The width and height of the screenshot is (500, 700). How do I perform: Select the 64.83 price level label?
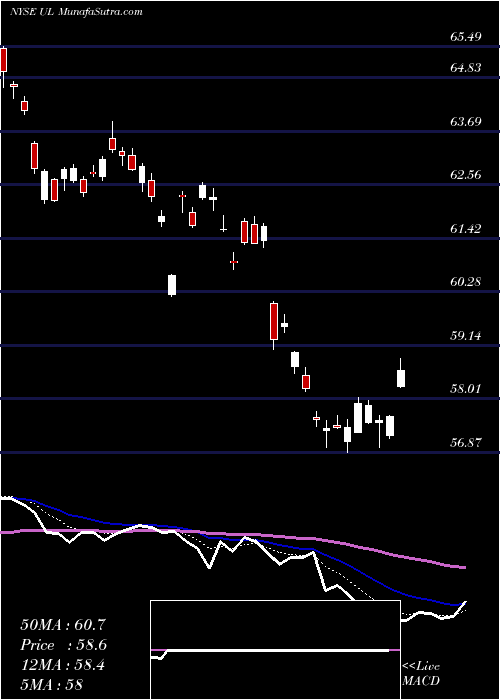pos(466,68)
